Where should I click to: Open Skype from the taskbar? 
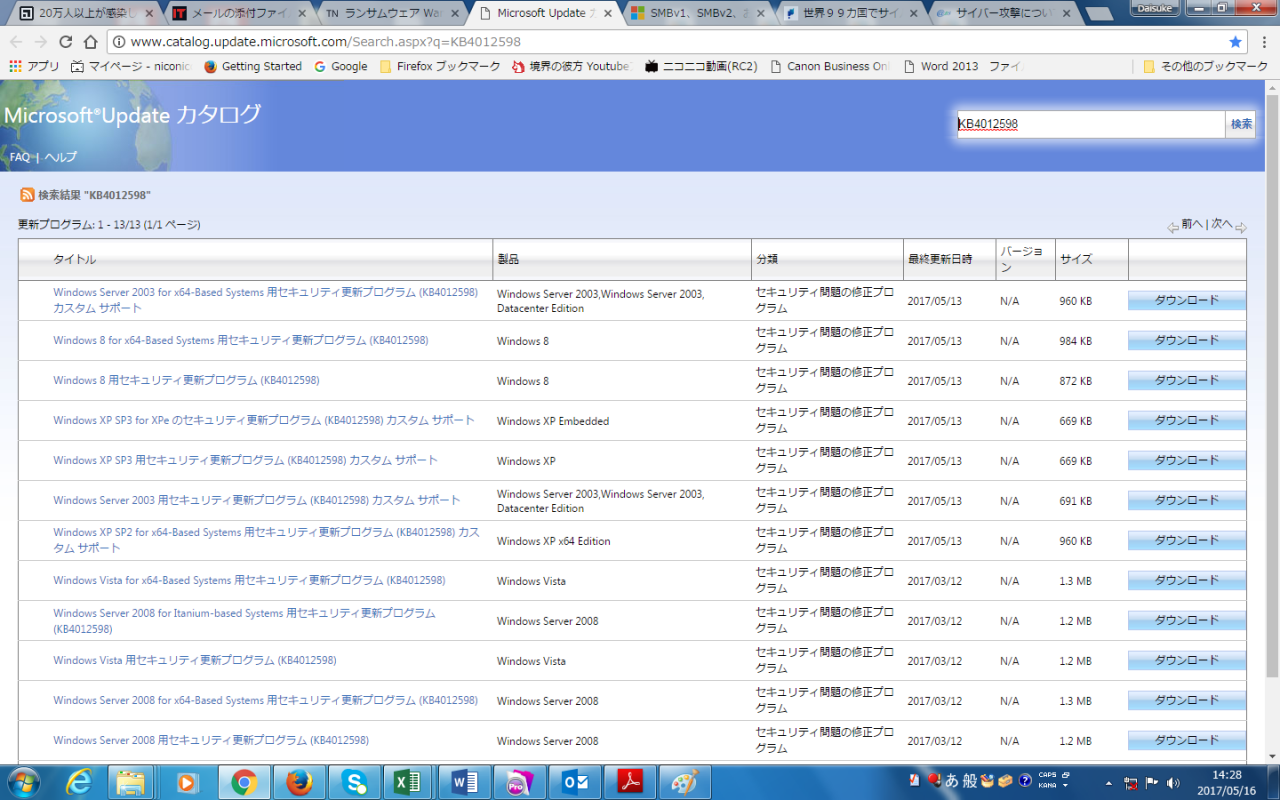pyautogui.click(x=352, y=782)
